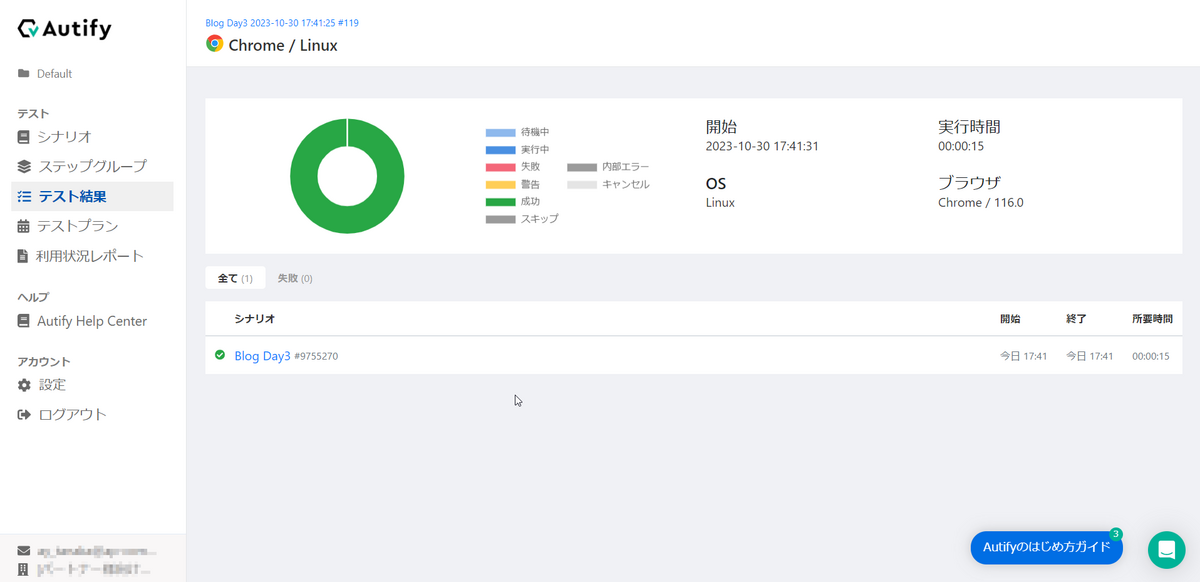Click the green success check icon
The height and width of the screenshot is (582, 1200).
point(220,355)
